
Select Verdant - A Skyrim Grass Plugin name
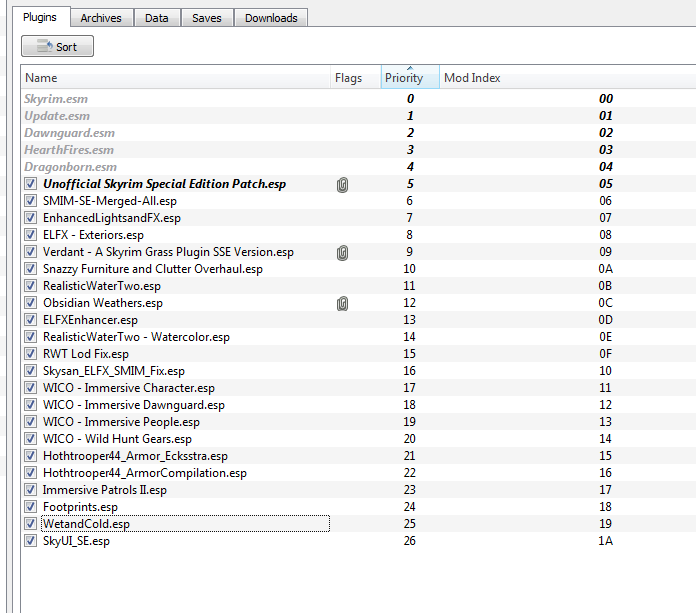click(x=168, y=252)
